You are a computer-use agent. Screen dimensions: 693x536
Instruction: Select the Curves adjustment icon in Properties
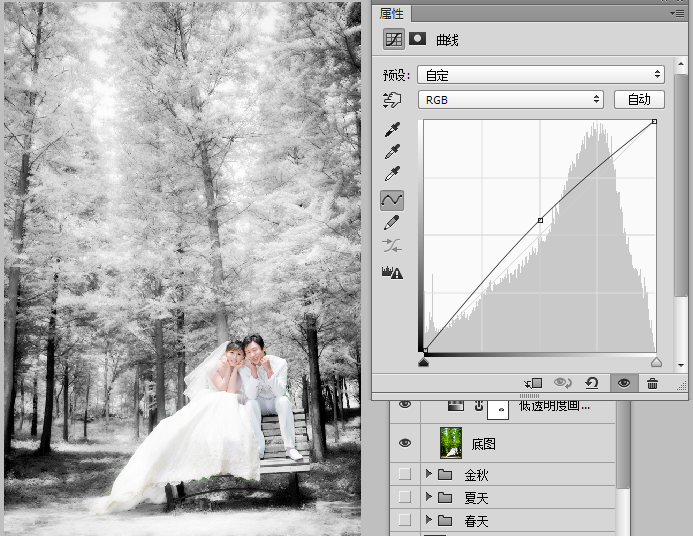point(393,39)
